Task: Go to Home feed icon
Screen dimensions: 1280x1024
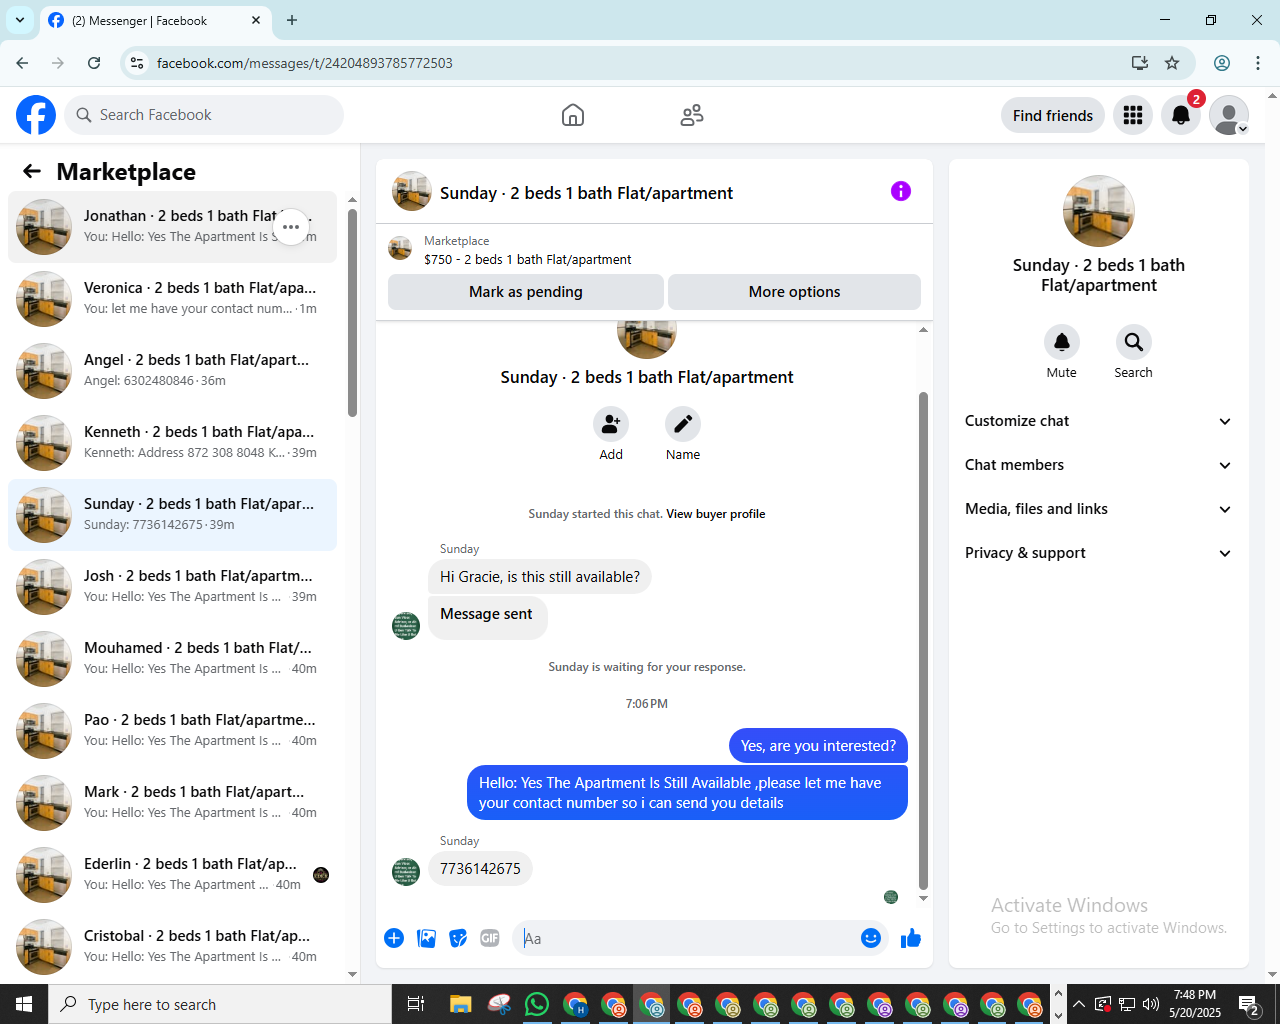Action: pos(573,115)
